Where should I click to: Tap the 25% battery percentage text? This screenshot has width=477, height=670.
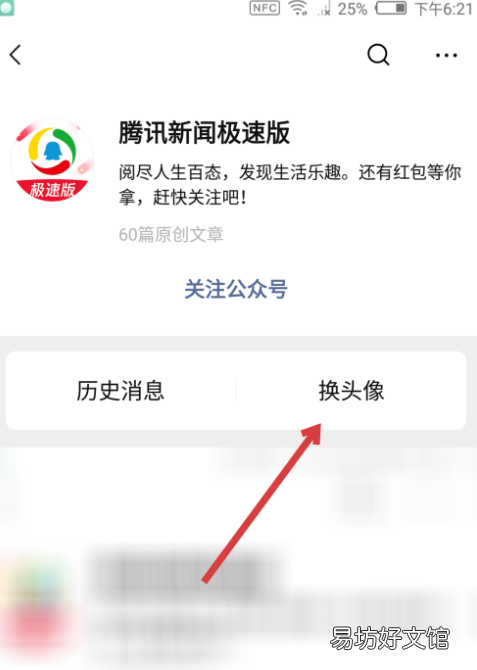pyautogui.click(x=353, y=9)
